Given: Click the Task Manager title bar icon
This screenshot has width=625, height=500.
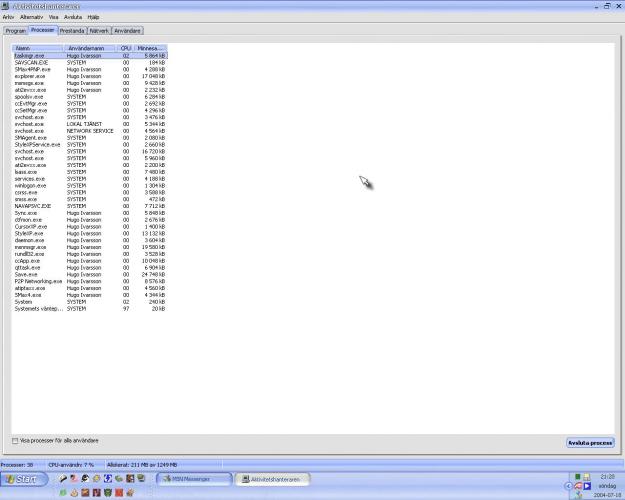Looking at the screenshot, I should tap(5, 6).
